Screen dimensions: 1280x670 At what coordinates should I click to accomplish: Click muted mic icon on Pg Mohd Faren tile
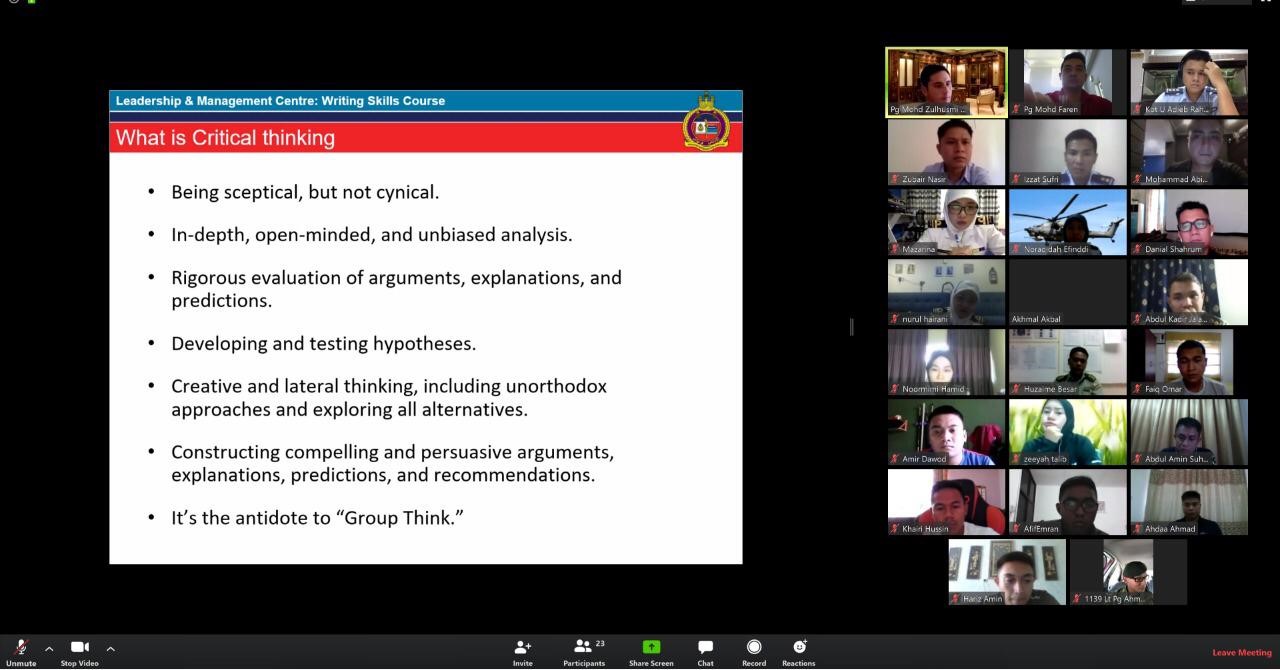1016,109
